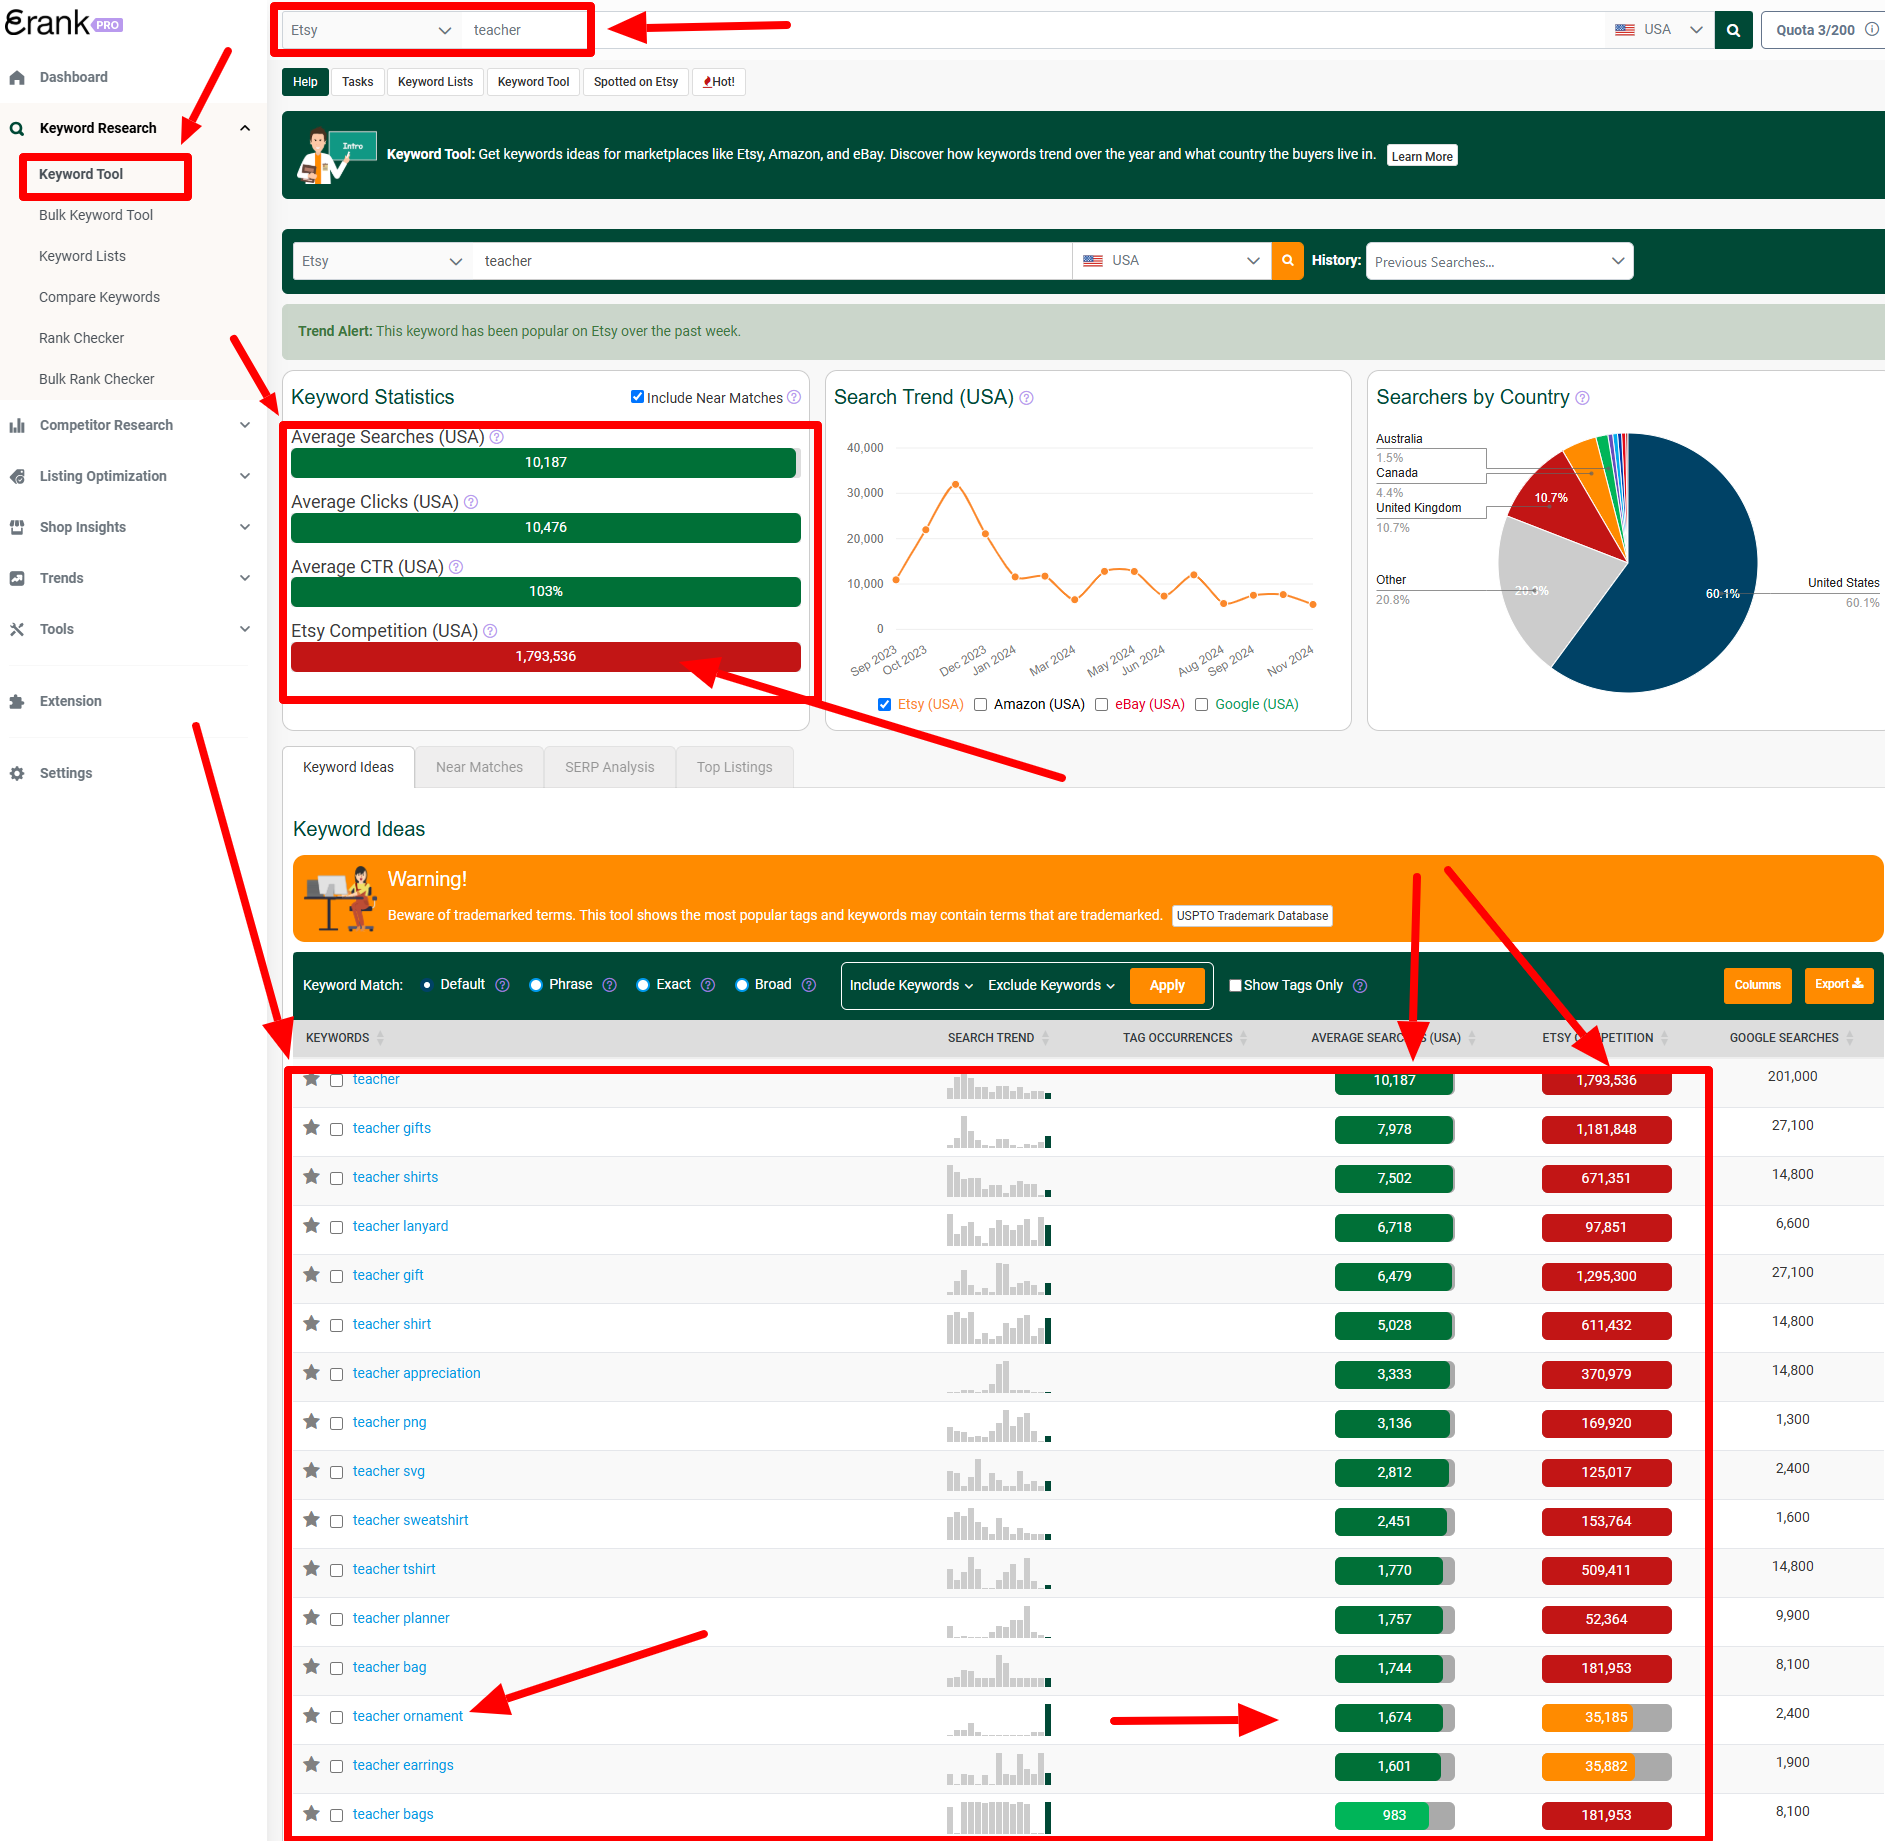Expand Competitor Research sidebar section

pyautogui.click(x=245, y=425)
